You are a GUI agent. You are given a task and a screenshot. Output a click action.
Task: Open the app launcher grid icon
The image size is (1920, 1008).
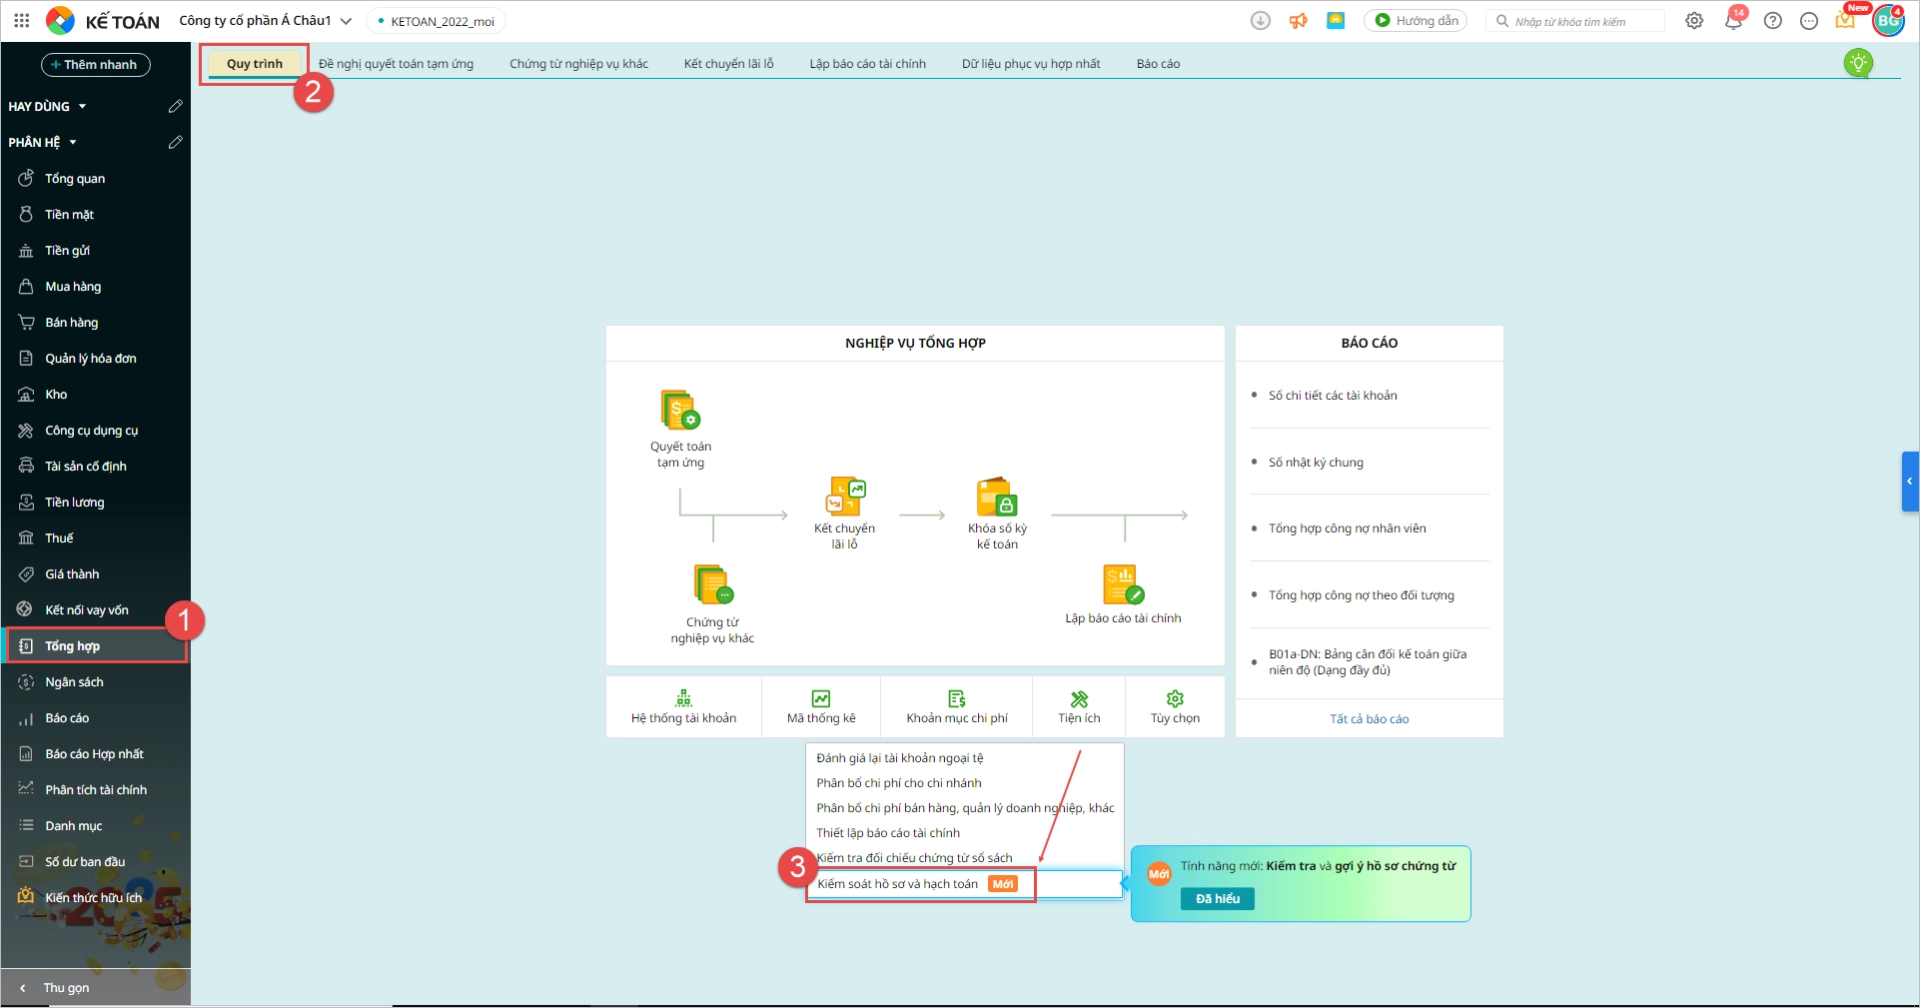[x=21, y=20]
